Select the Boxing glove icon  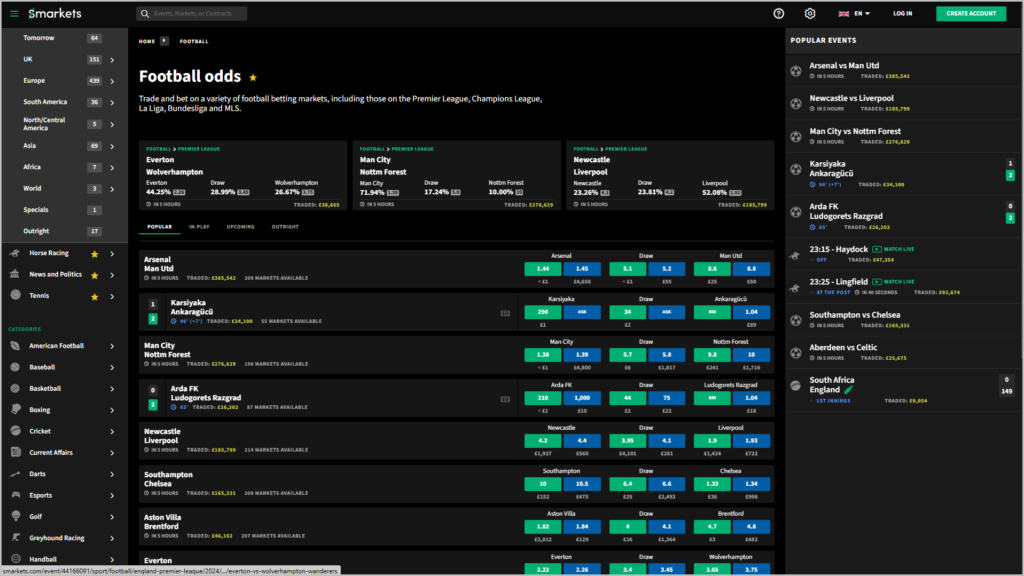coord(16,409)
